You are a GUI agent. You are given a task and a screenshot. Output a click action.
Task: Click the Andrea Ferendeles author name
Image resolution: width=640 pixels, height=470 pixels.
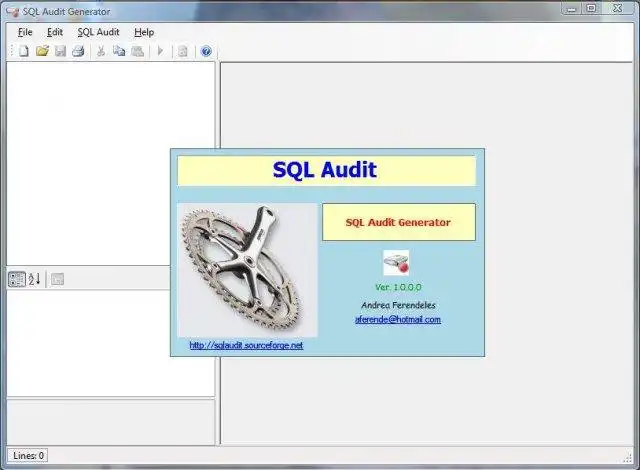coord(398,305)
